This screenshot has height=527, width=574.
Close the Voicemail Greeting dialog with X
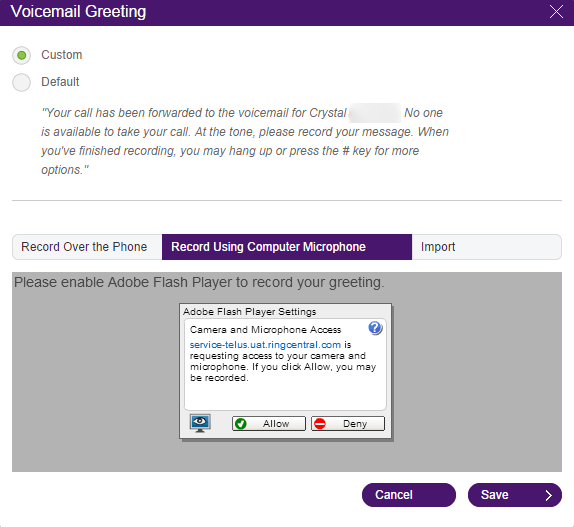556,12
